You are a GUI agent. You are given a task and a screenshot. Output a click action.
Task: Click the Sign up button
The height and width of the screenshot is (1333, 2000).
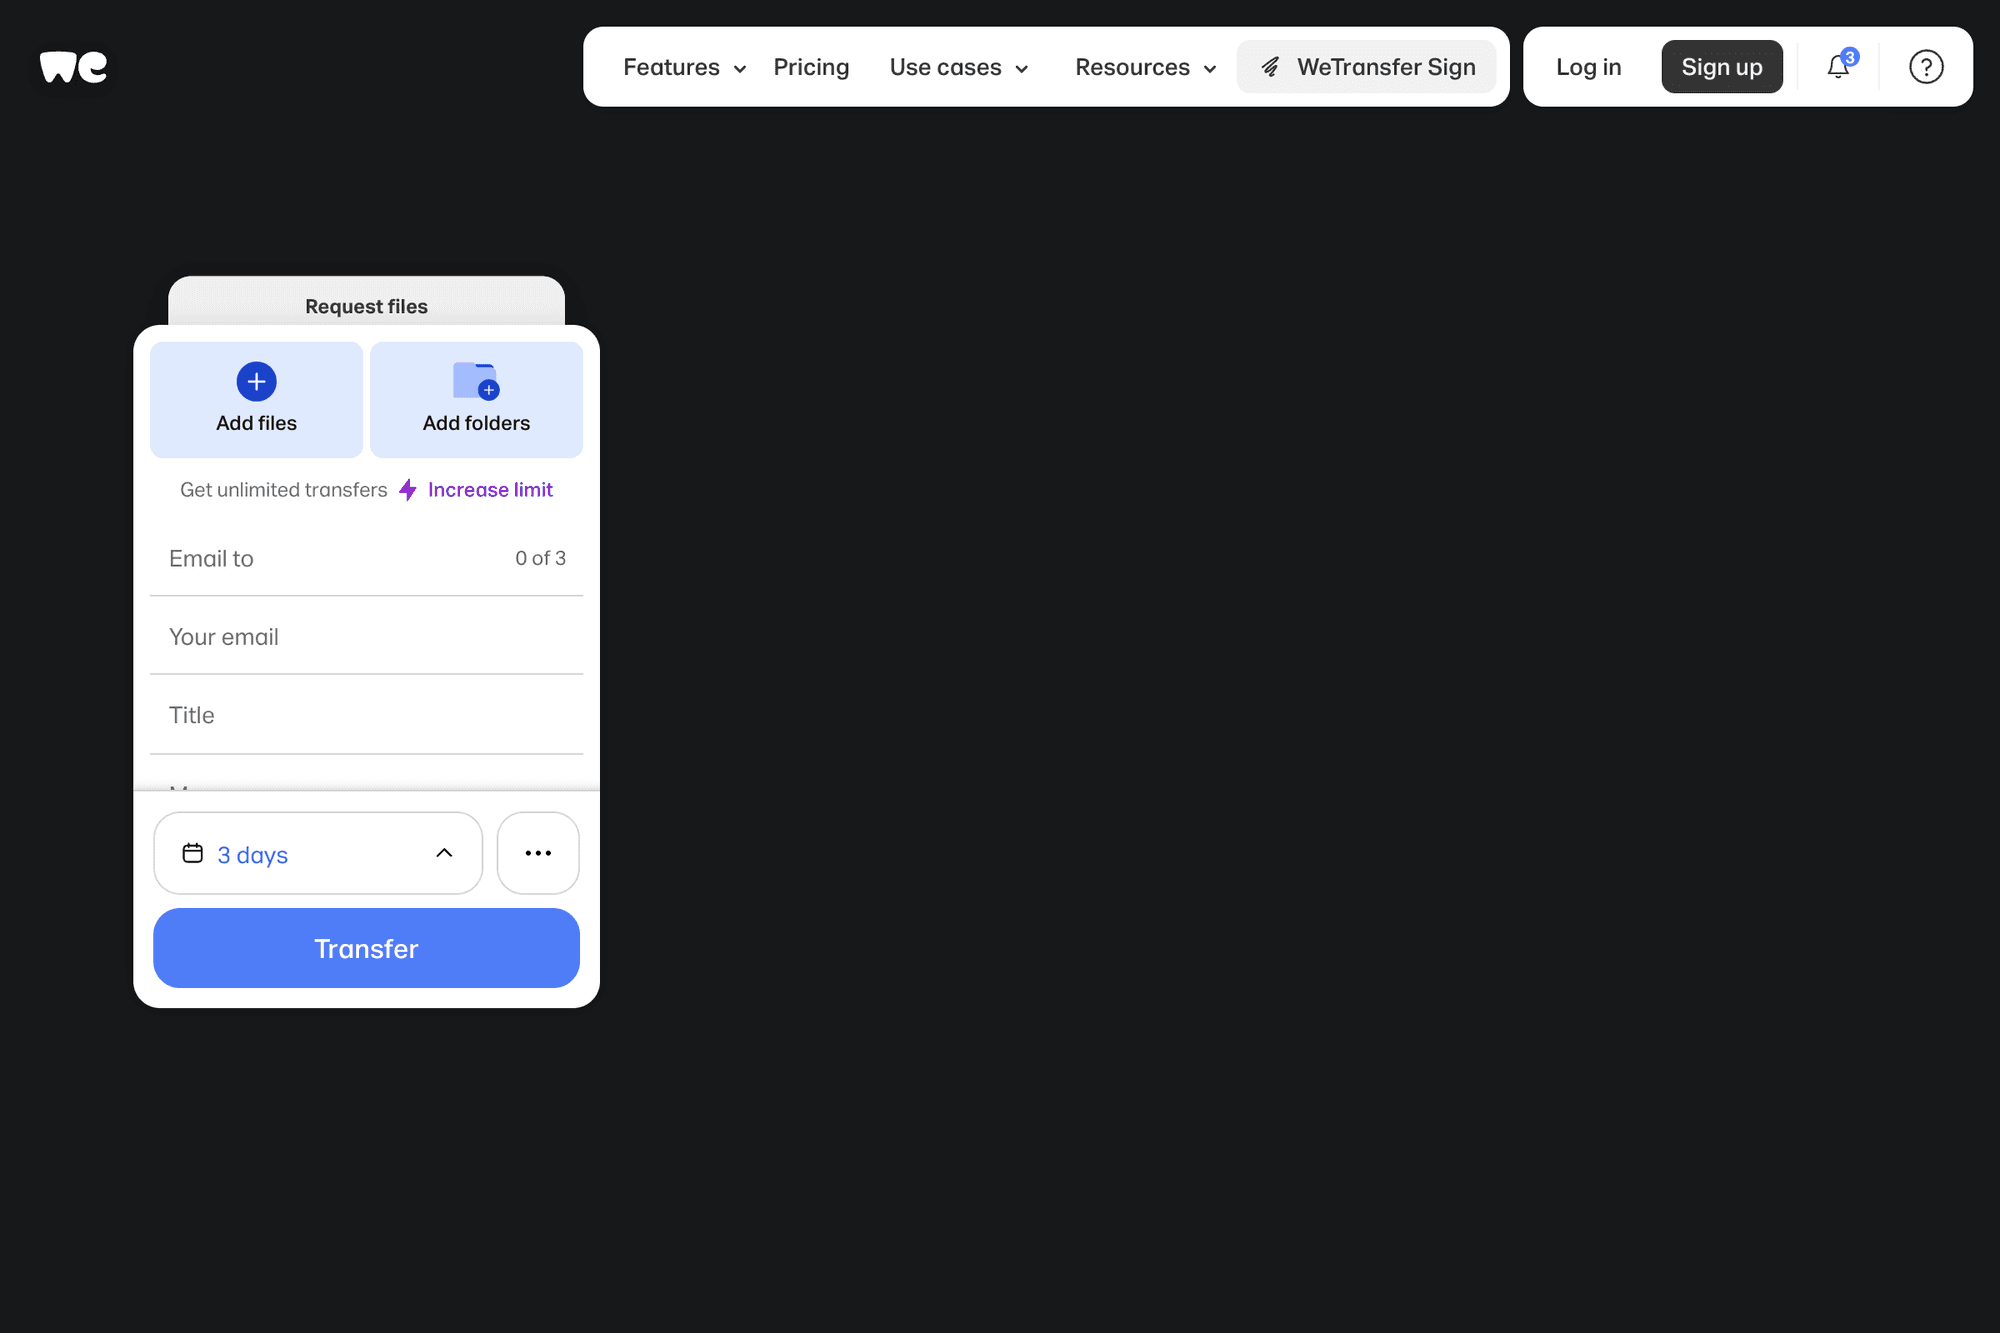1722,67
